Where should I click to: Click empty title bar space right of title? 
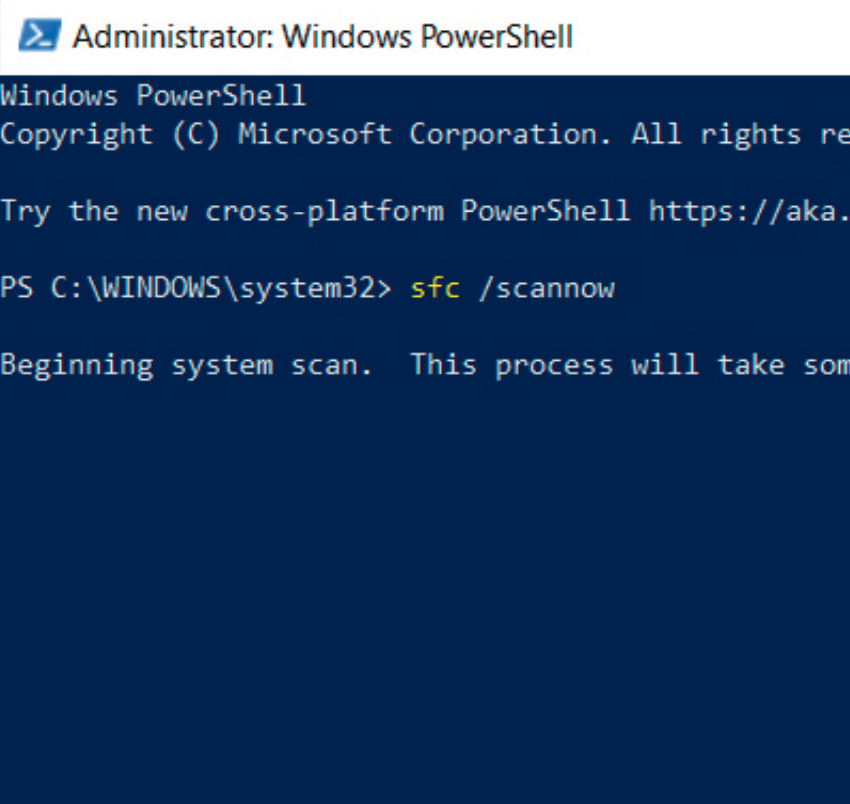click(x=710, y=37)
